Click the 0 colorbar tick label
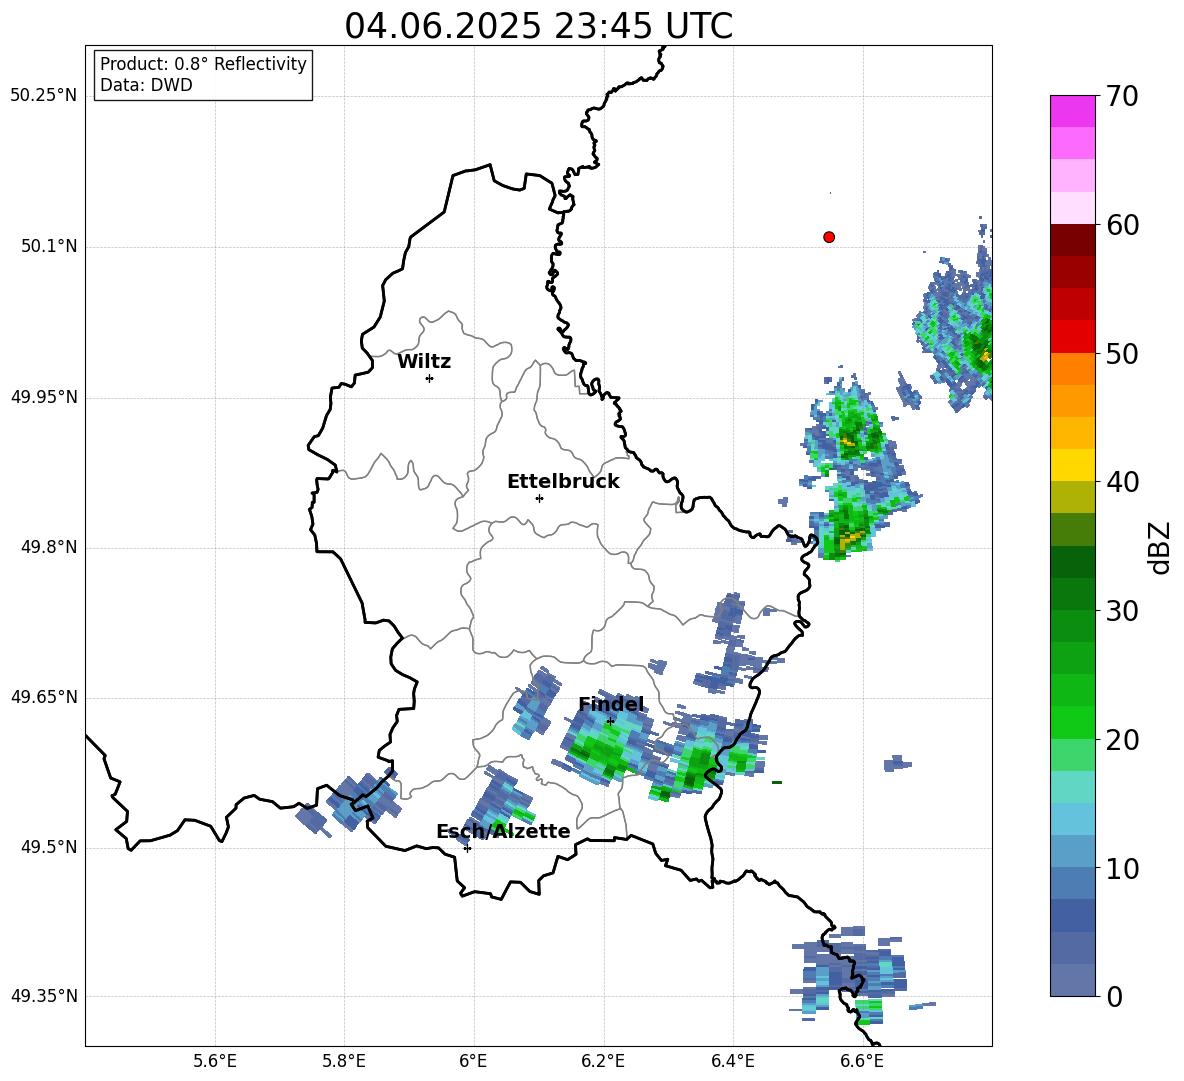This screenshot has height=1081, width=1184. point(1114,996)
